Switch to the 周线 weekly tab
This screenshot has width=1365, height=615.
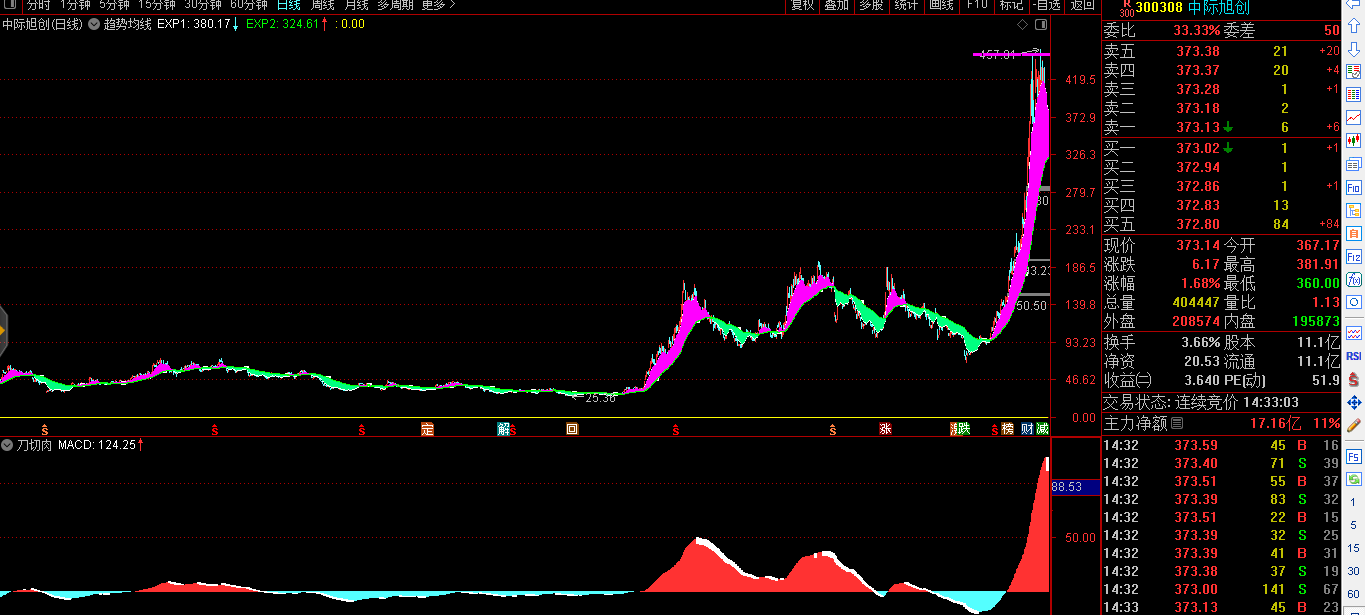322,5
